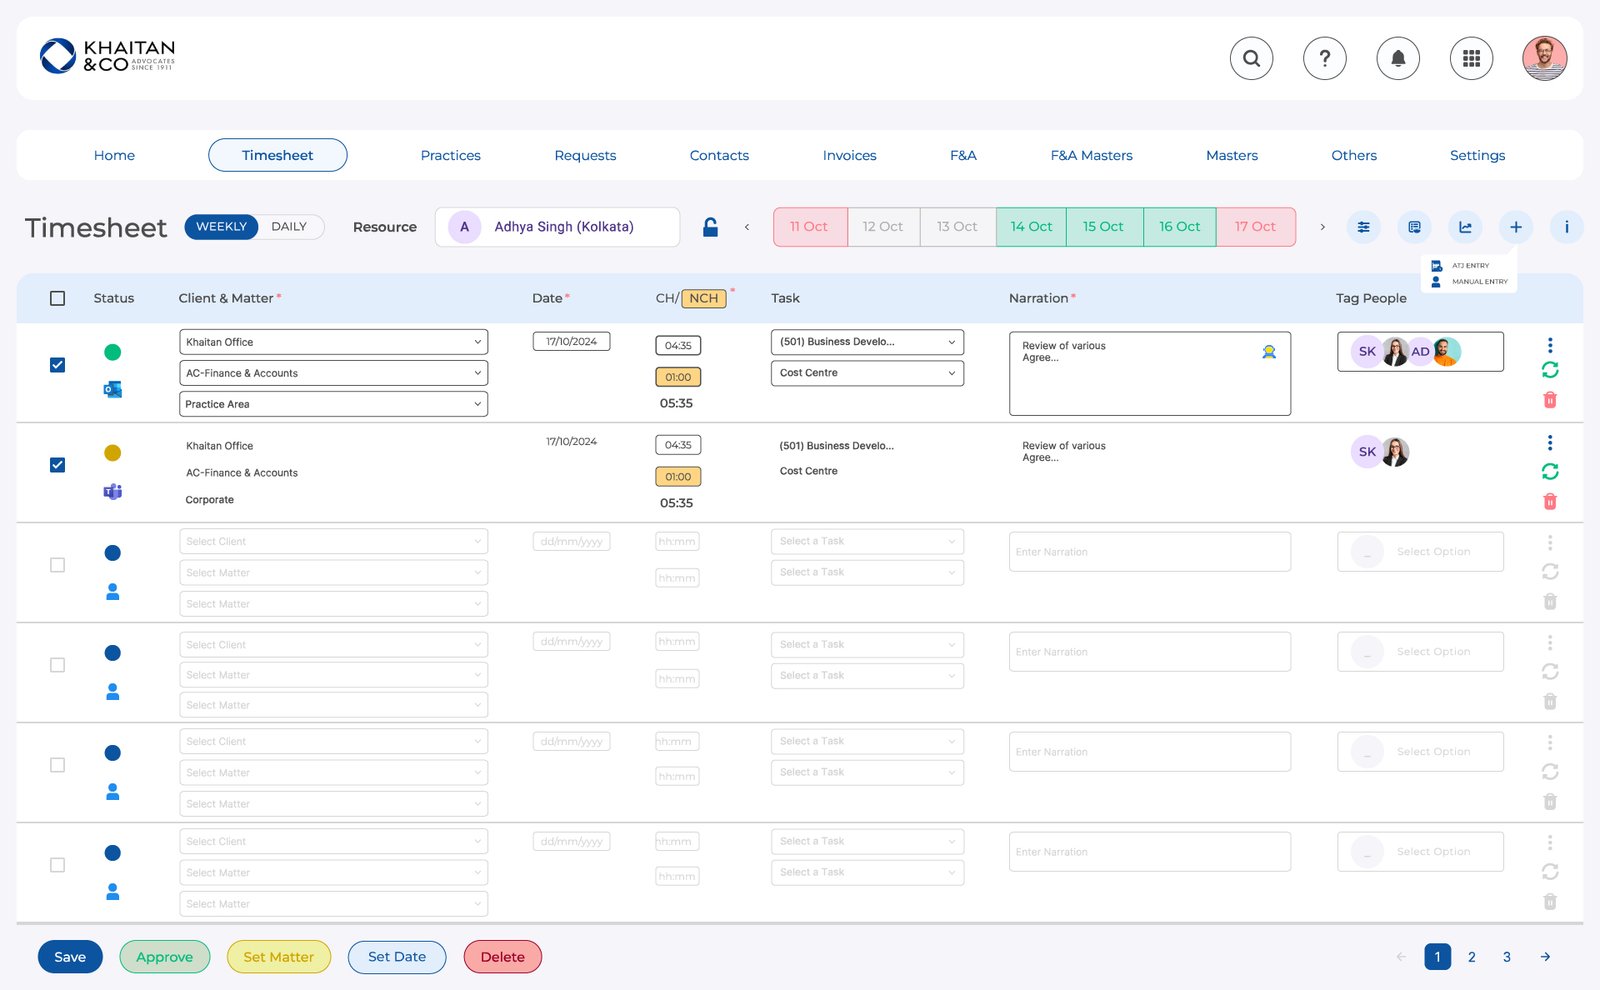Screen dimensions: 1600x990
Task: Click green refresh icon on Corporate row
Action: (x=1550, y=471)
